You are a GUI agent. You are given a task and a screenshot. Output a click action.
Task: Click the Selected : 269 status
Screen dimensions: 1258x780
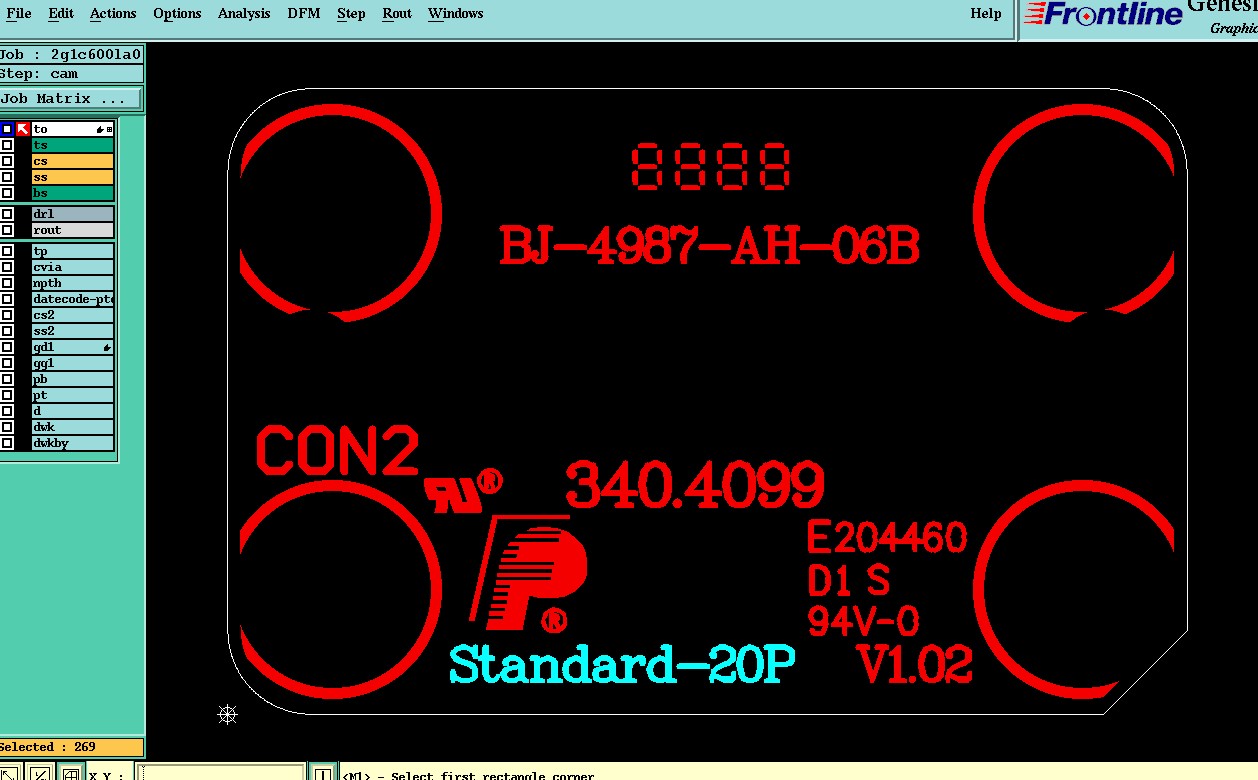pyautogui.click(x=71, y=747)
